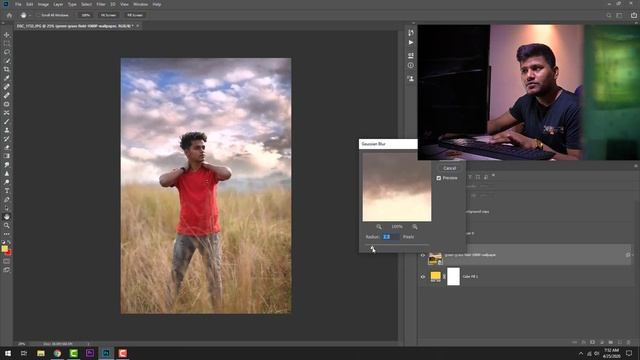
Task: Hide the Color Fill 1 layer
Action: (423, 277)
